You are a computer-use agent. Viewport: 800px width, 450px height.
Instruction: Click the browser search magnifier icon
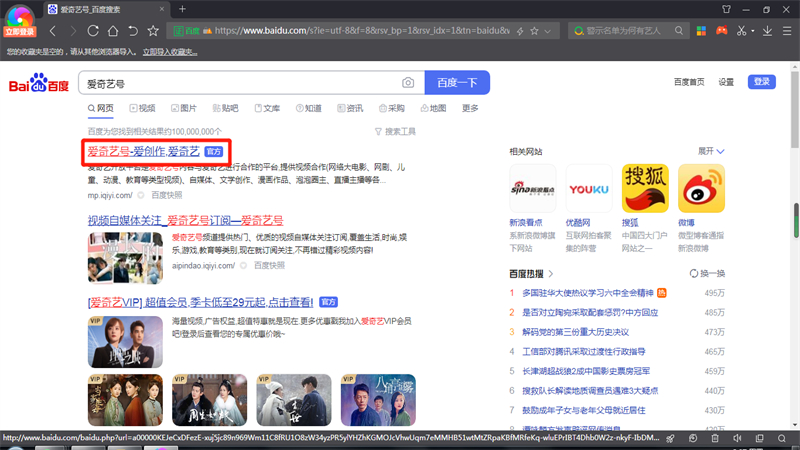679,31
